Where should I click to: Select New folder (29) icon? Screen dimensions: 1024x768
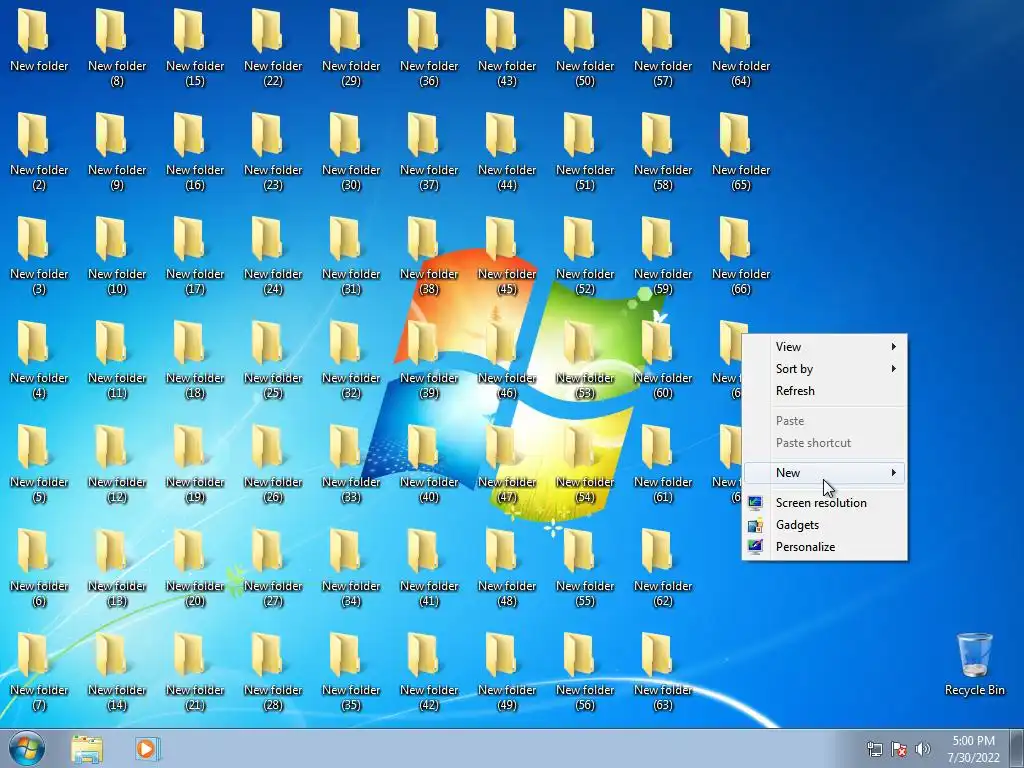[x=344, y=31]
